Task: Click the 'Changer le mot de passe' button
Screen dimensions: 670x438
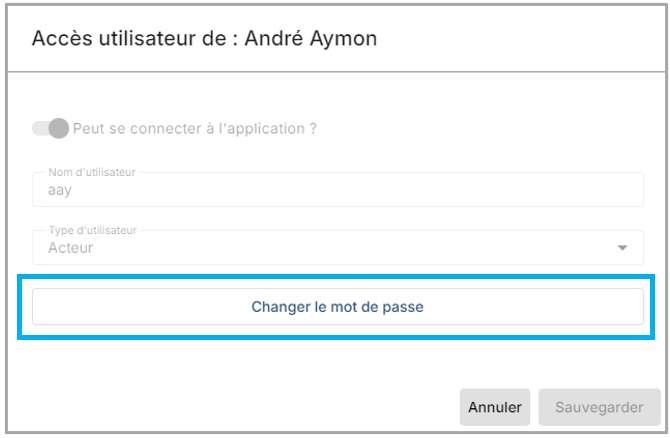Action: (x=337, y=307)
